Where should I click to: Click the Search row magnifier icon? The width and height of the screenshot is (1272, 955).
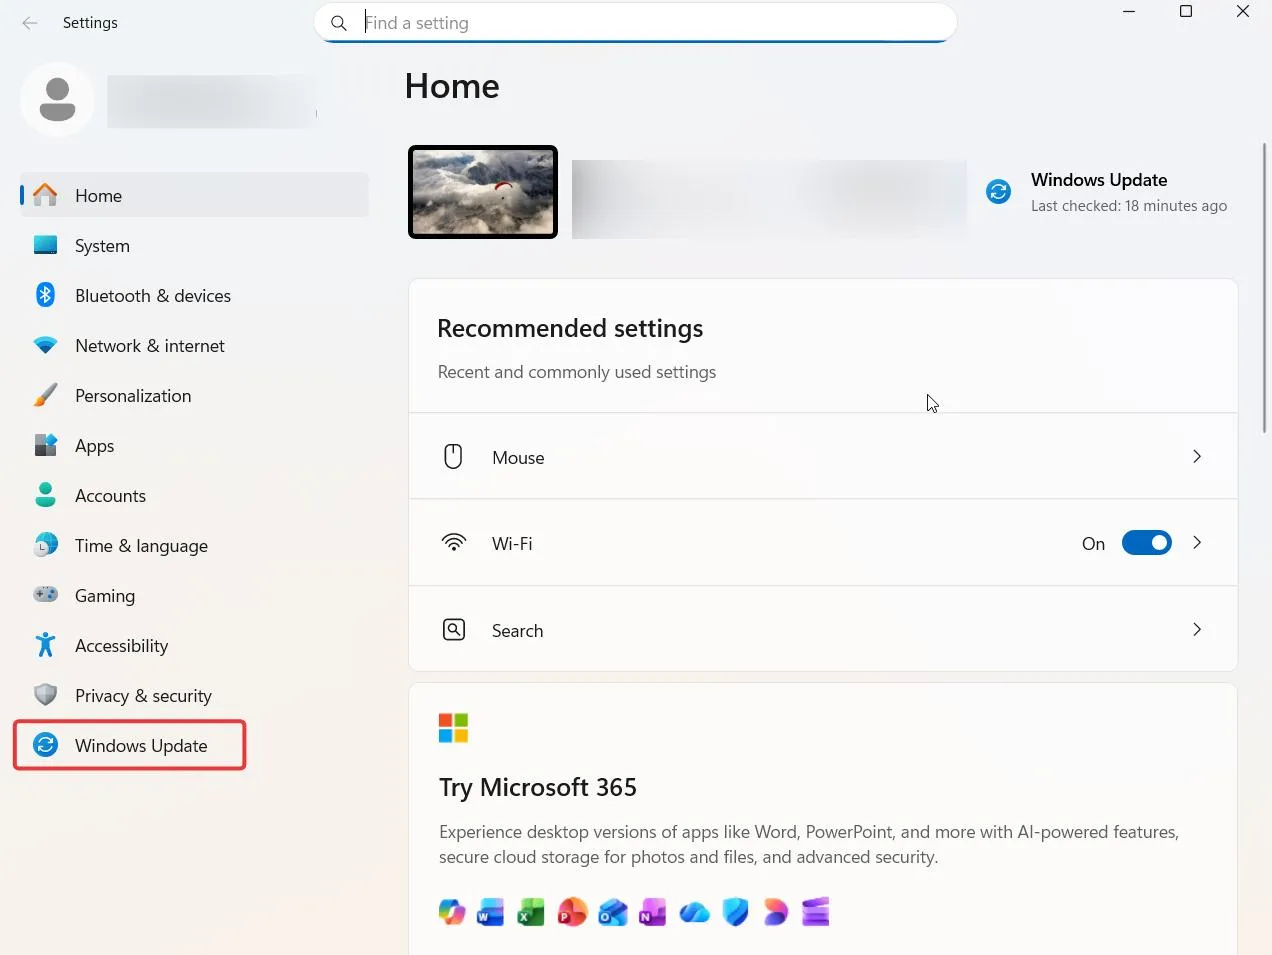pos(454,630)
